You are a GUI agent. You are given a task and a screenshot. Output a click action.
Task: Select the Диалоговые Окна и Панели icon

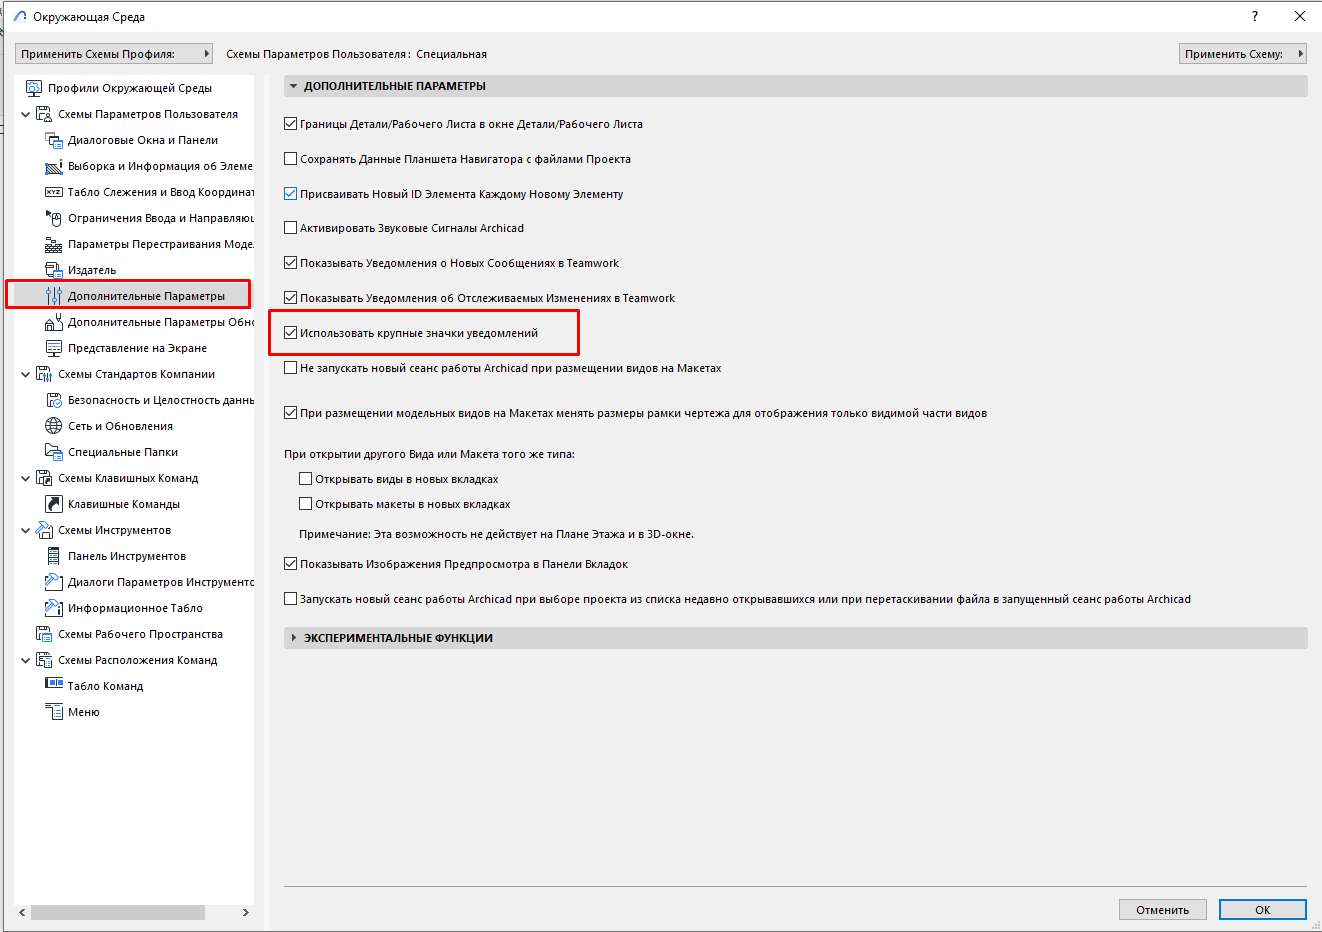tap(54, 140)
